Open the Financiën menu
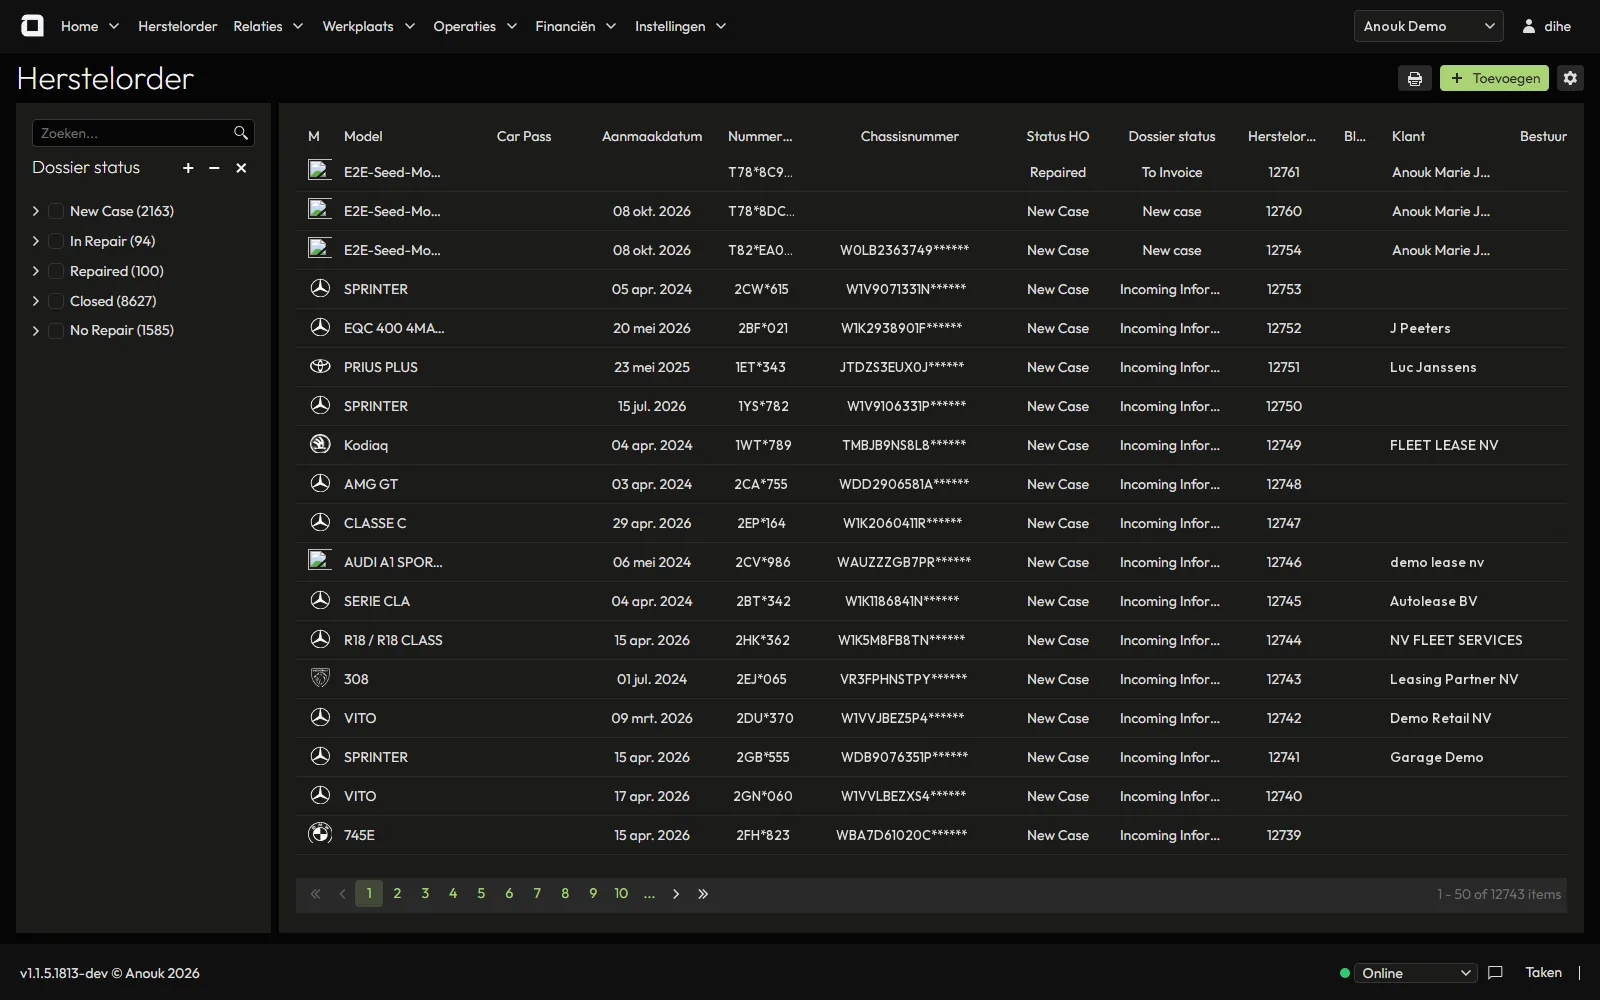This screenshot has width=1600, height=1000. (x=575, y=26)
